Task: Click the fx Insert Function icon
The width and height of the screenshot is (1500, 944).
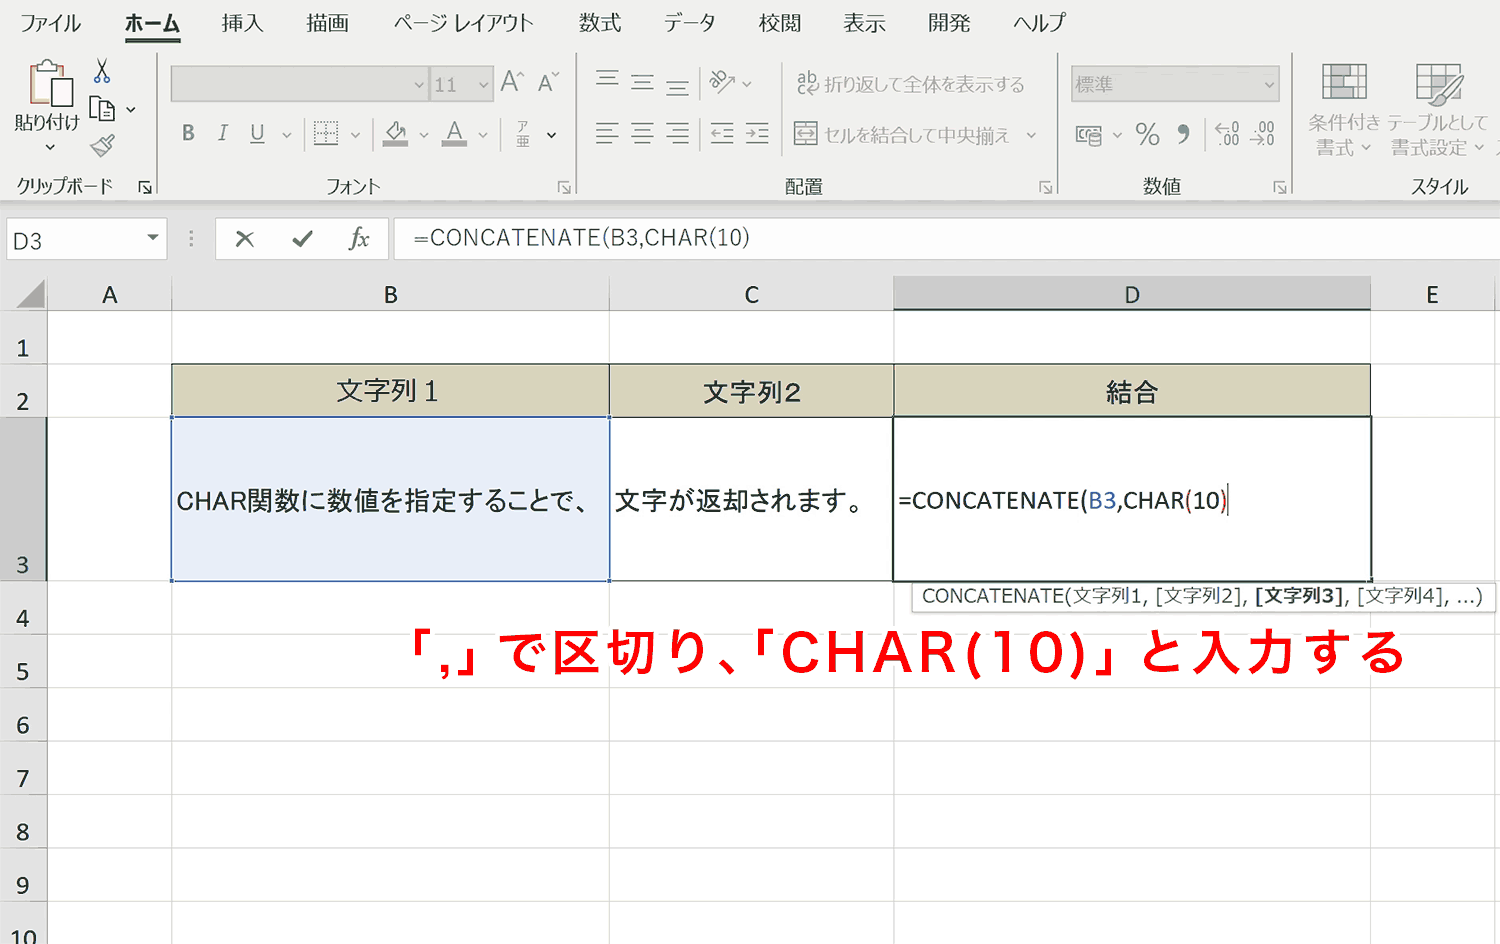Action: (359, 239)
